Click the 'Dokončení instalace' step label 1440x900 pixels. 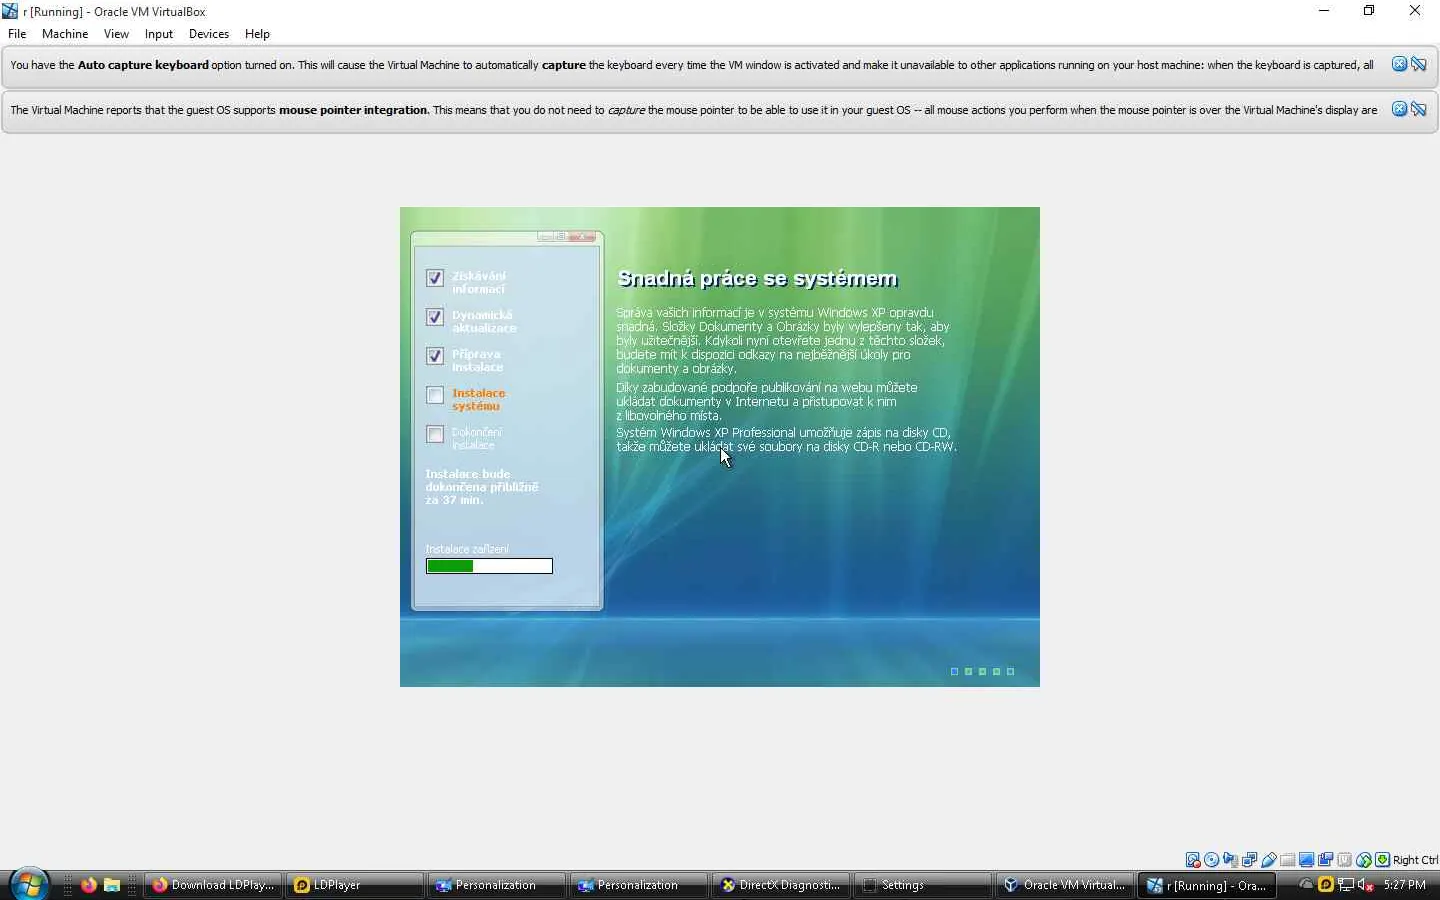click(477, 439)
